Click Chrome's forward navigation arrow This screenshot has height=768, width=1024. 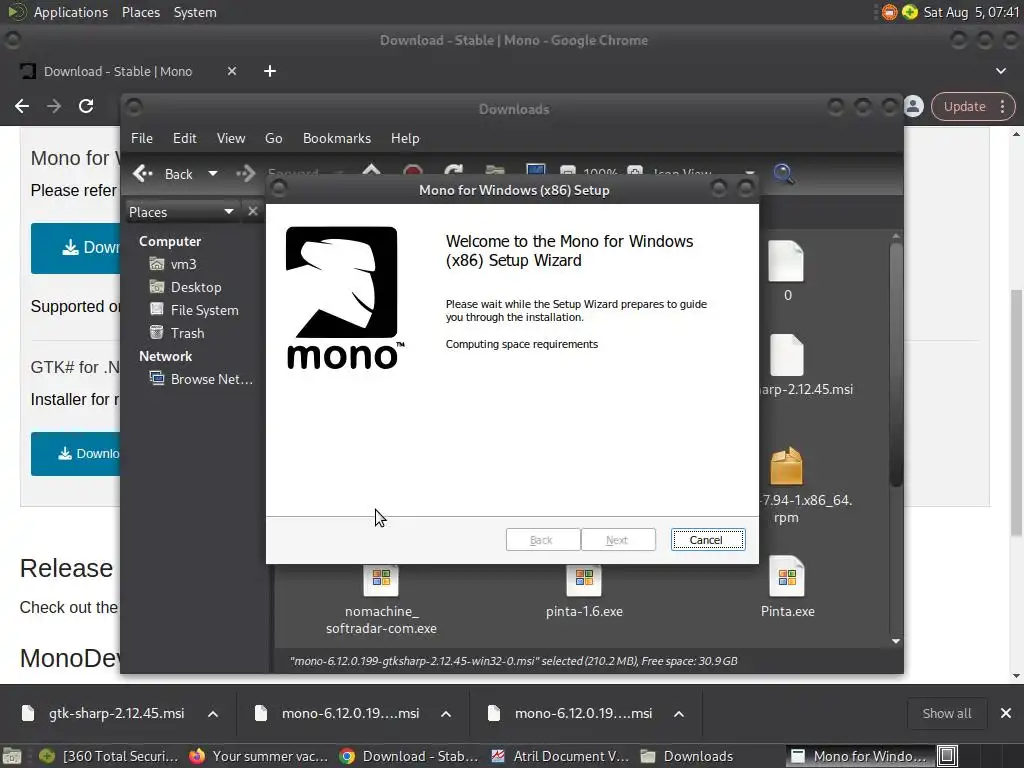[x=54, y=106]
